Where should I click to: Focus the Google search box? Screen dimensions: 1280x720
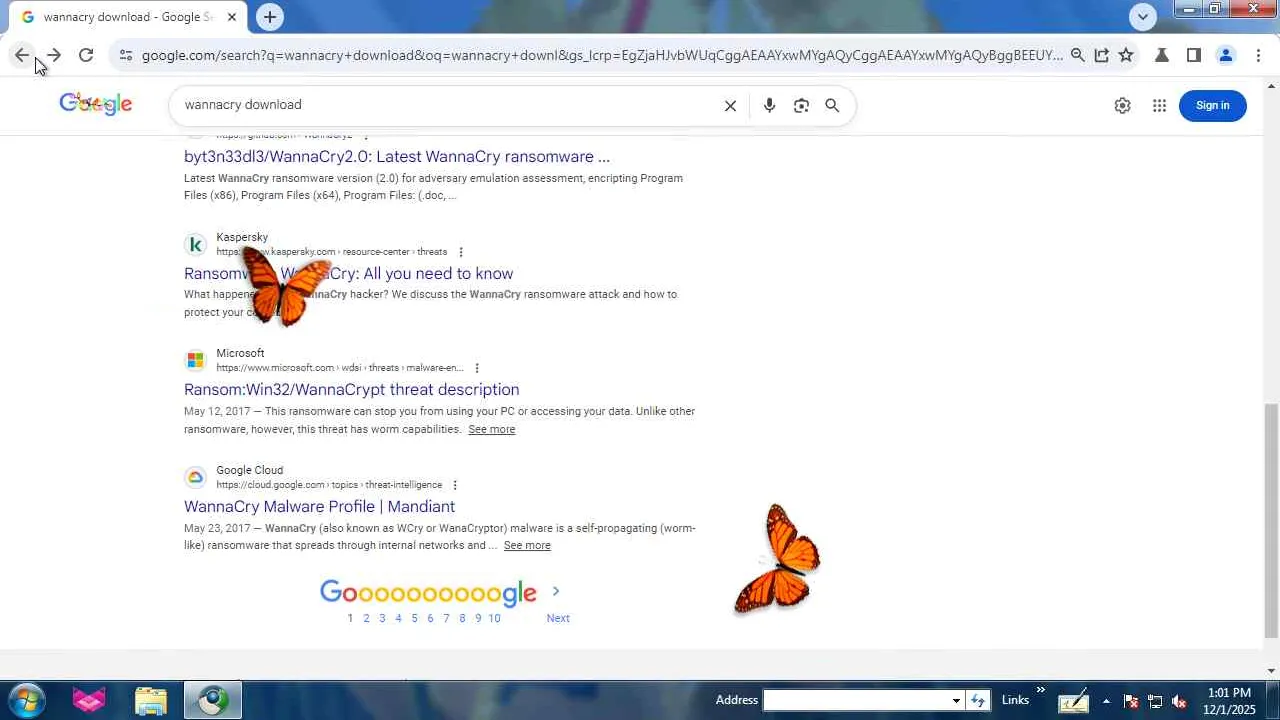(450, 105)
